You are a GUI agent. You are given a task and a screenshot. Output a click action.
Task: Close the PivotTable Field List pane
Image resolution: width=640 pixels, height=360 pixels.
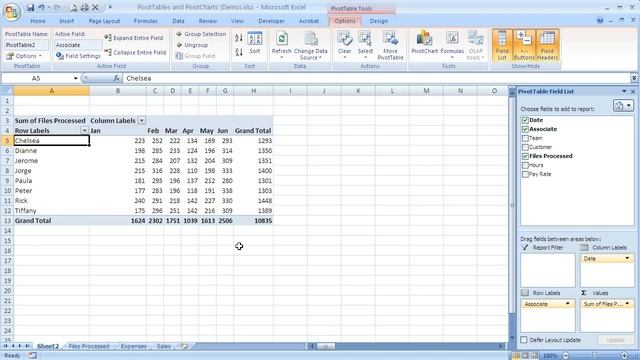tap(633, 91)
